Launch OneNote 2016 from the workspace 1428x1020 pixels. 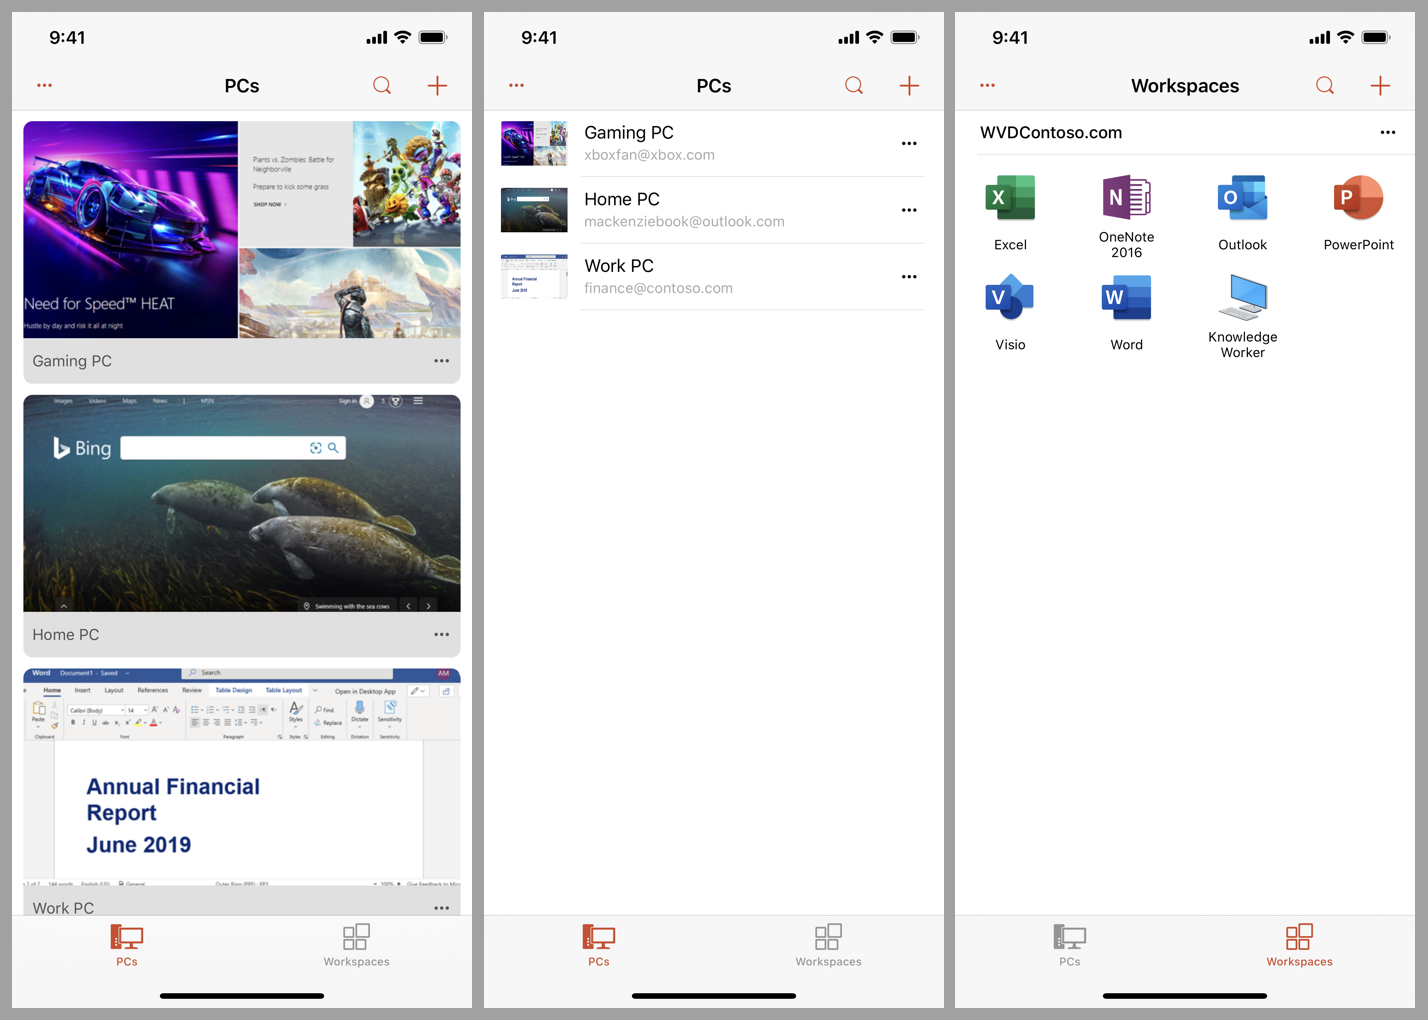(x=1126, y=198)
